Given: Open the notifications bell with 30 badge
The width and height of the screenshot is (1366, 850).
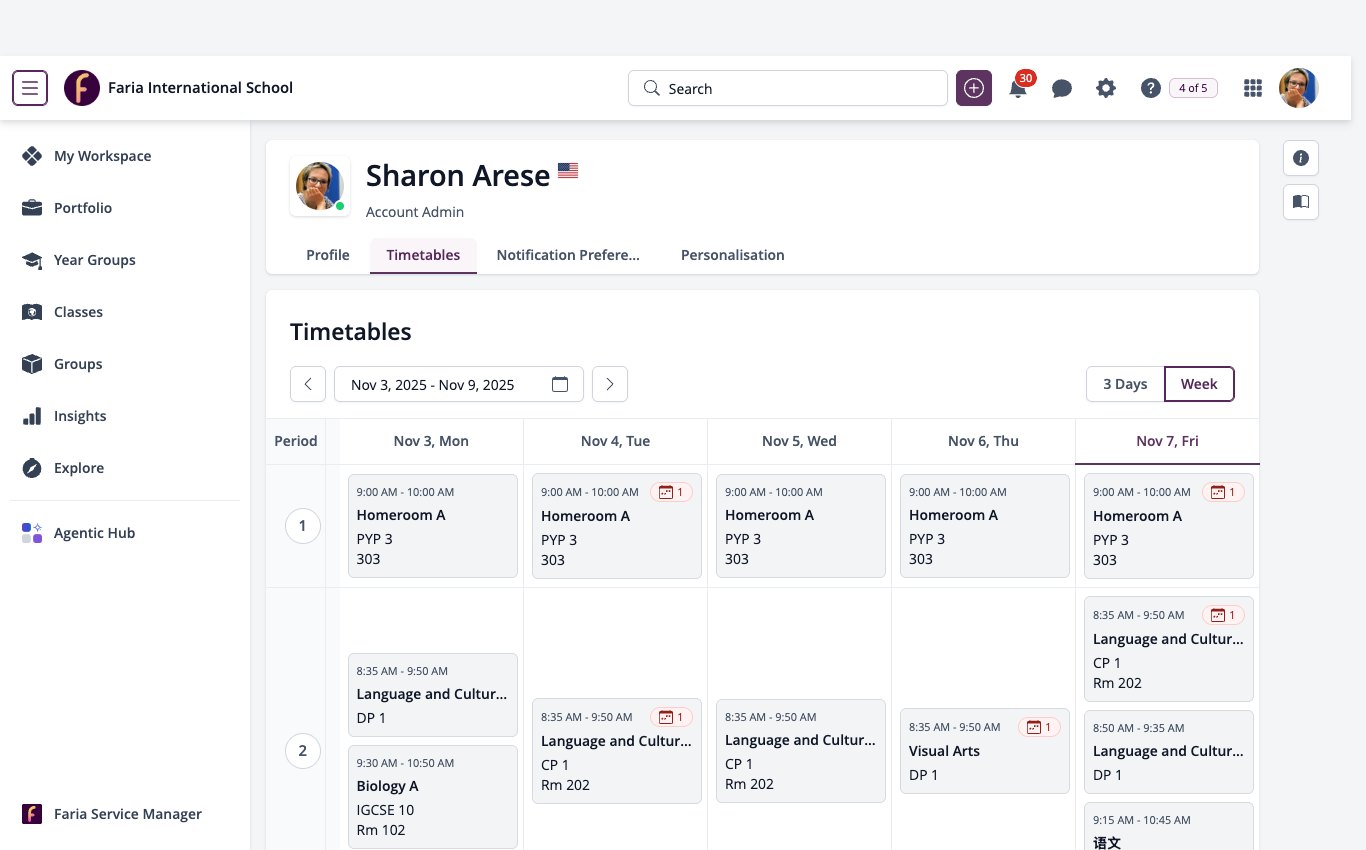Looking at the screenshot, I should coord(1018,88).
